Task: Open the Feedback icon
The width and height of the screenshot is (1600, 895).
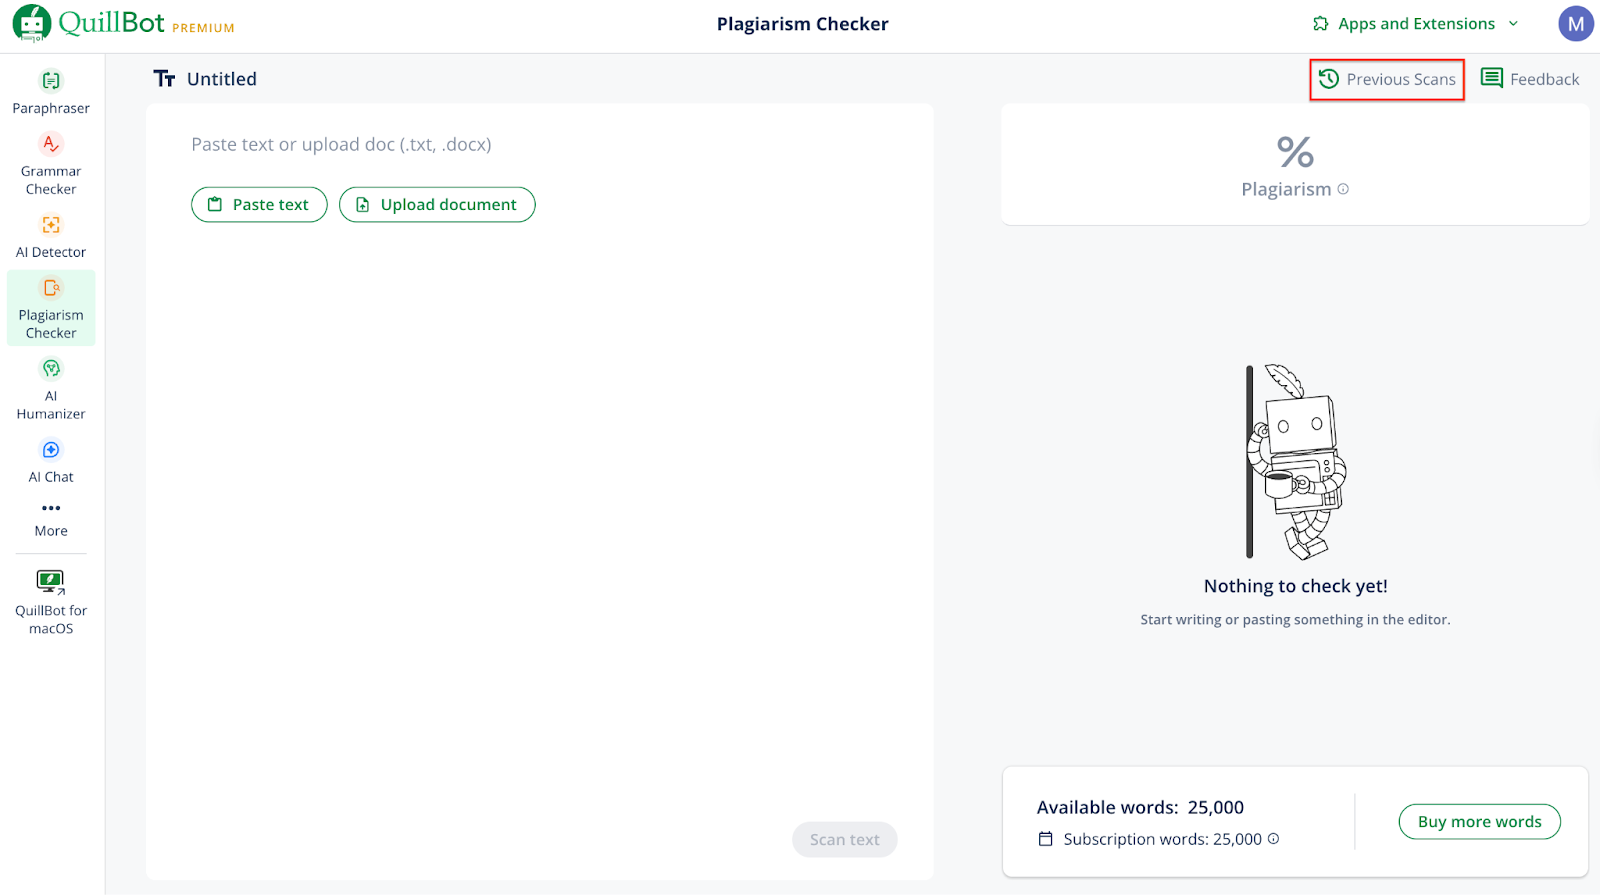Action: (x=1492, y=78)
